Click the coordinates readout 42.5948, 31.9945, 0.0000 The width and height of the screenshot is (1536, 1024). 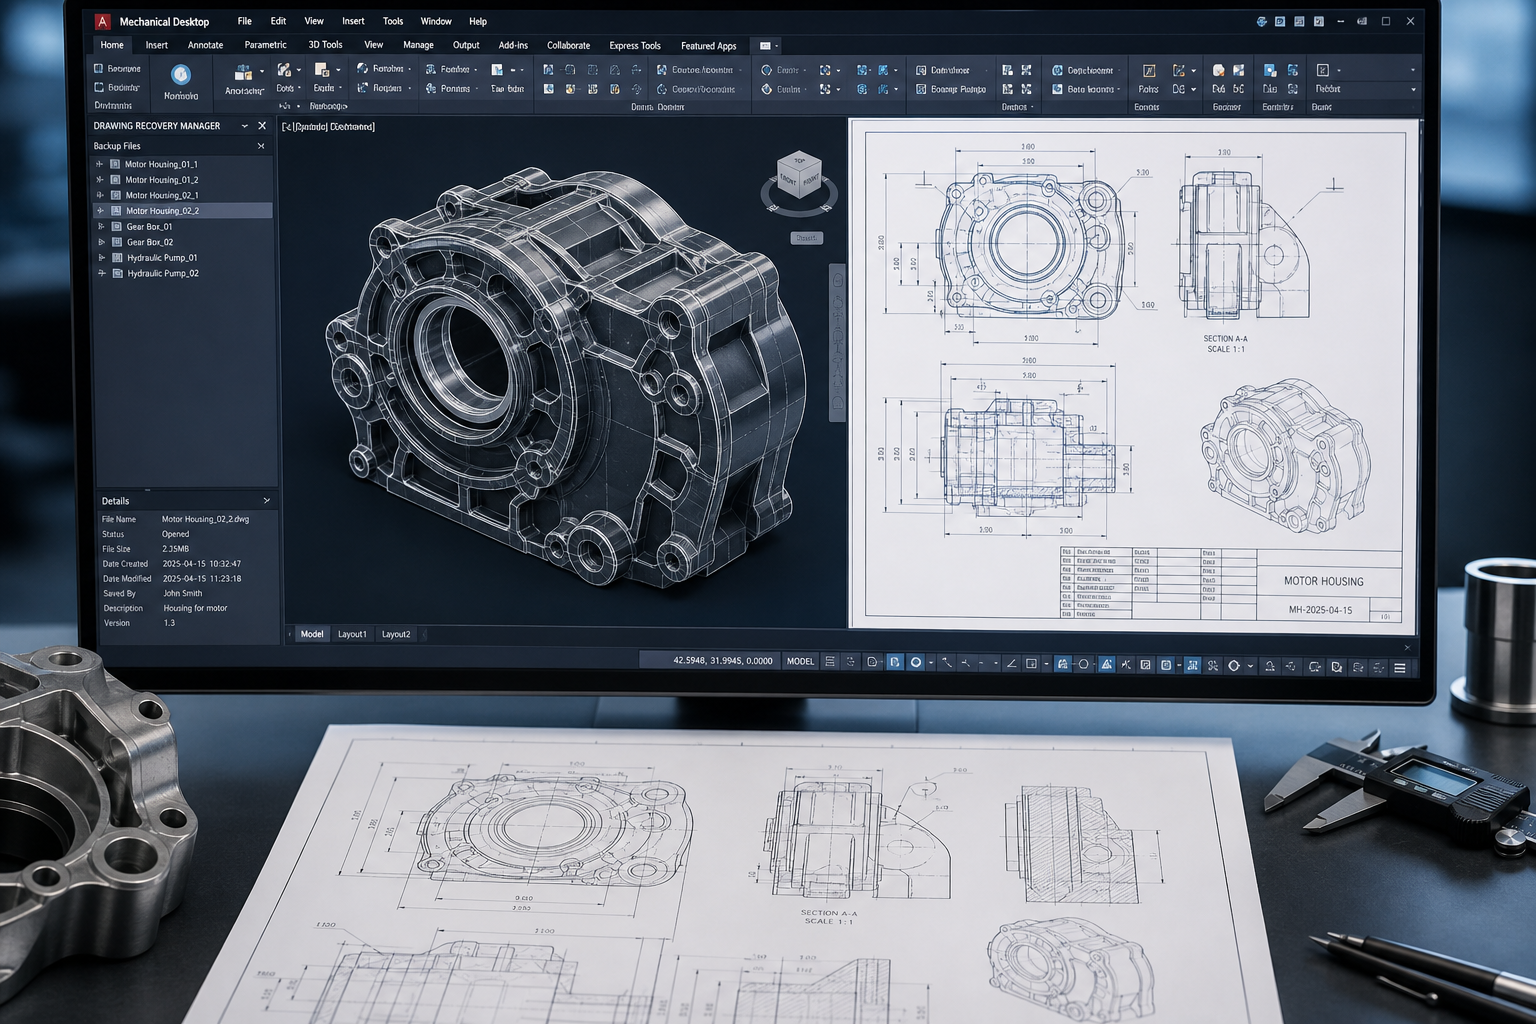[723, 661]
